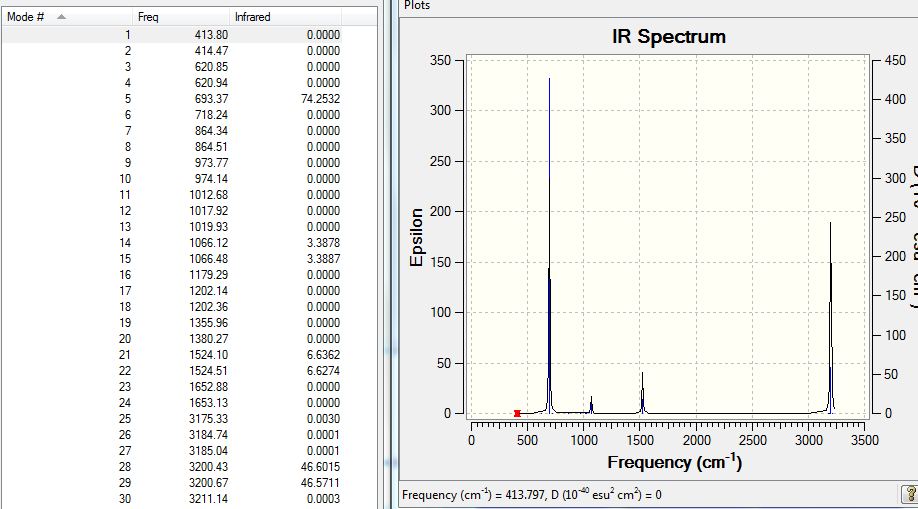Select mode 12 frequency 1017.92

pos(208,211)
